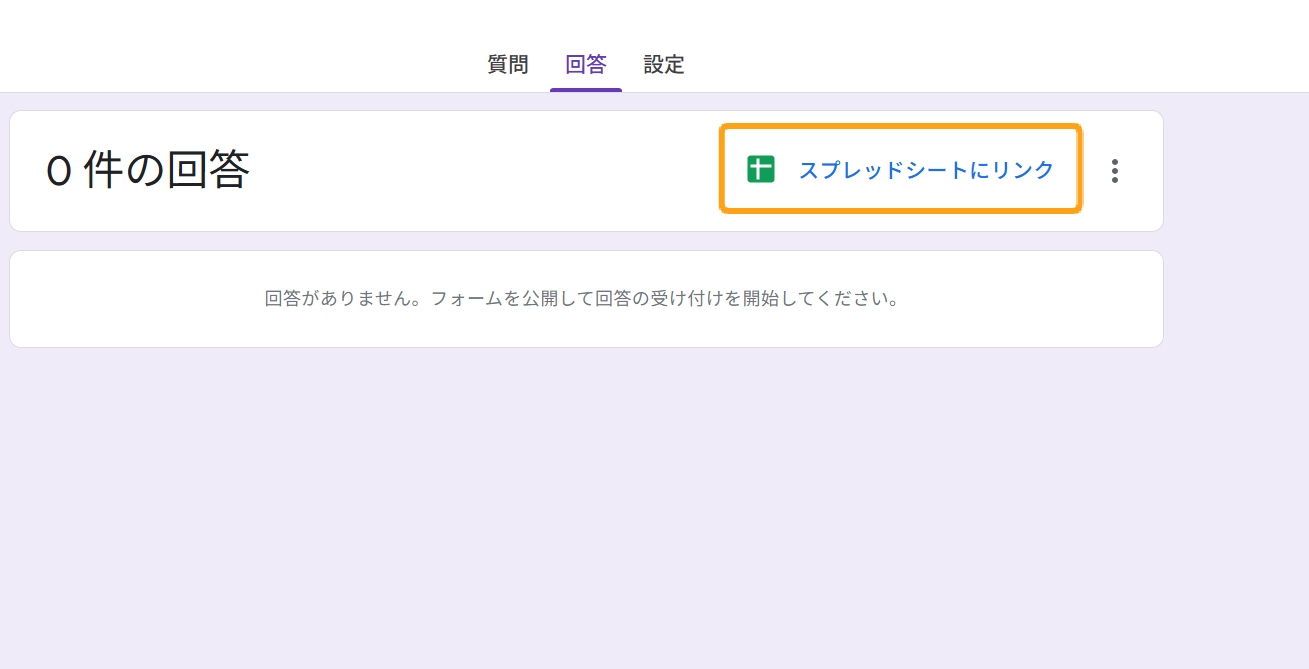
Task: Open the 設定 tab
Action: tap(664, 65)
